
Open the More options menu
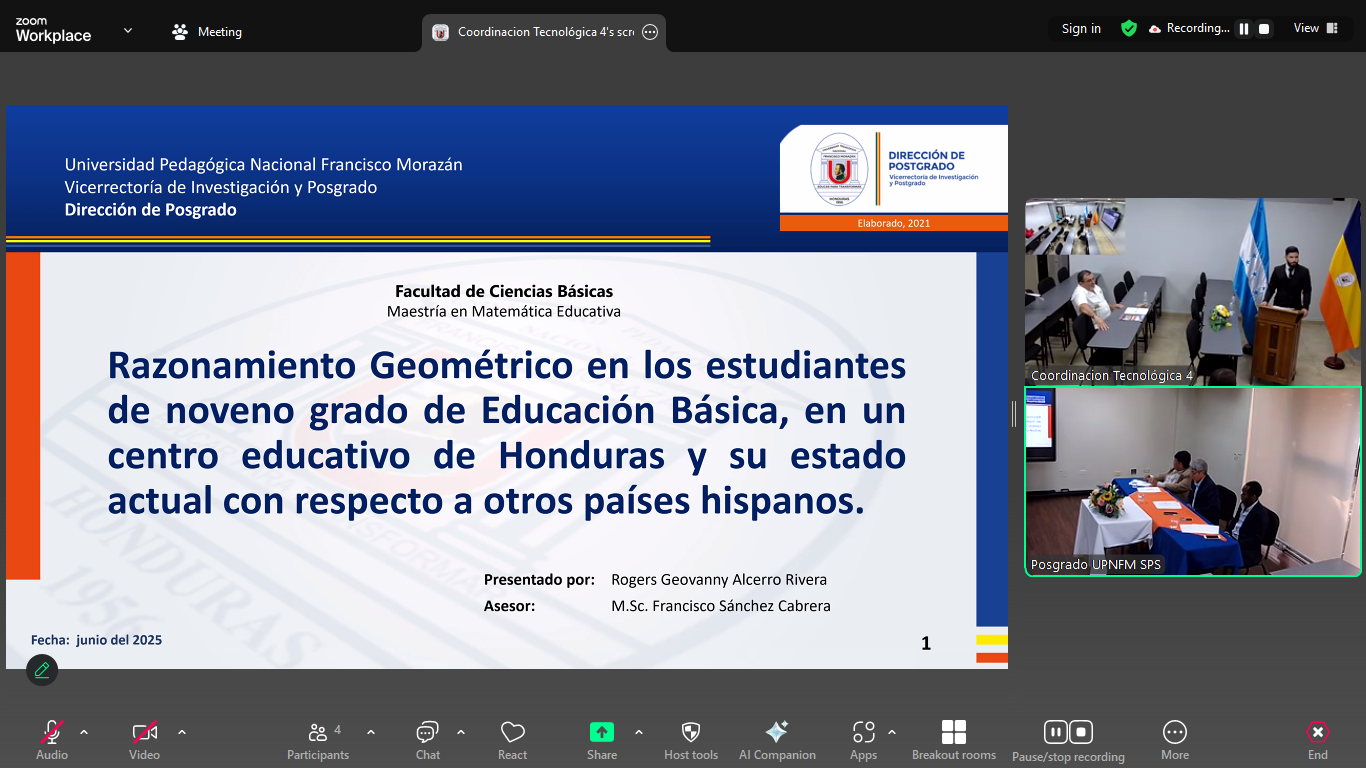[x=1175, y=740]
